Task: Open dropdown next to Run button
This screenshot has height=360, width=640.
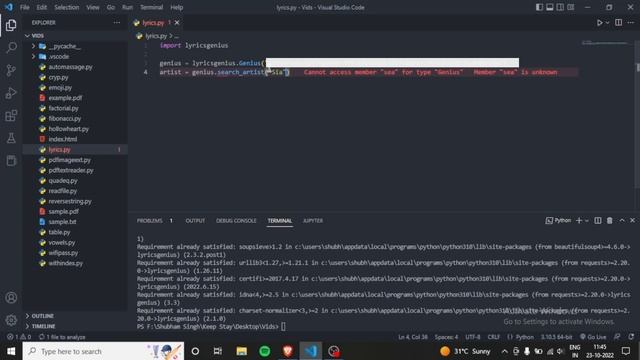Action: [607, 23]
